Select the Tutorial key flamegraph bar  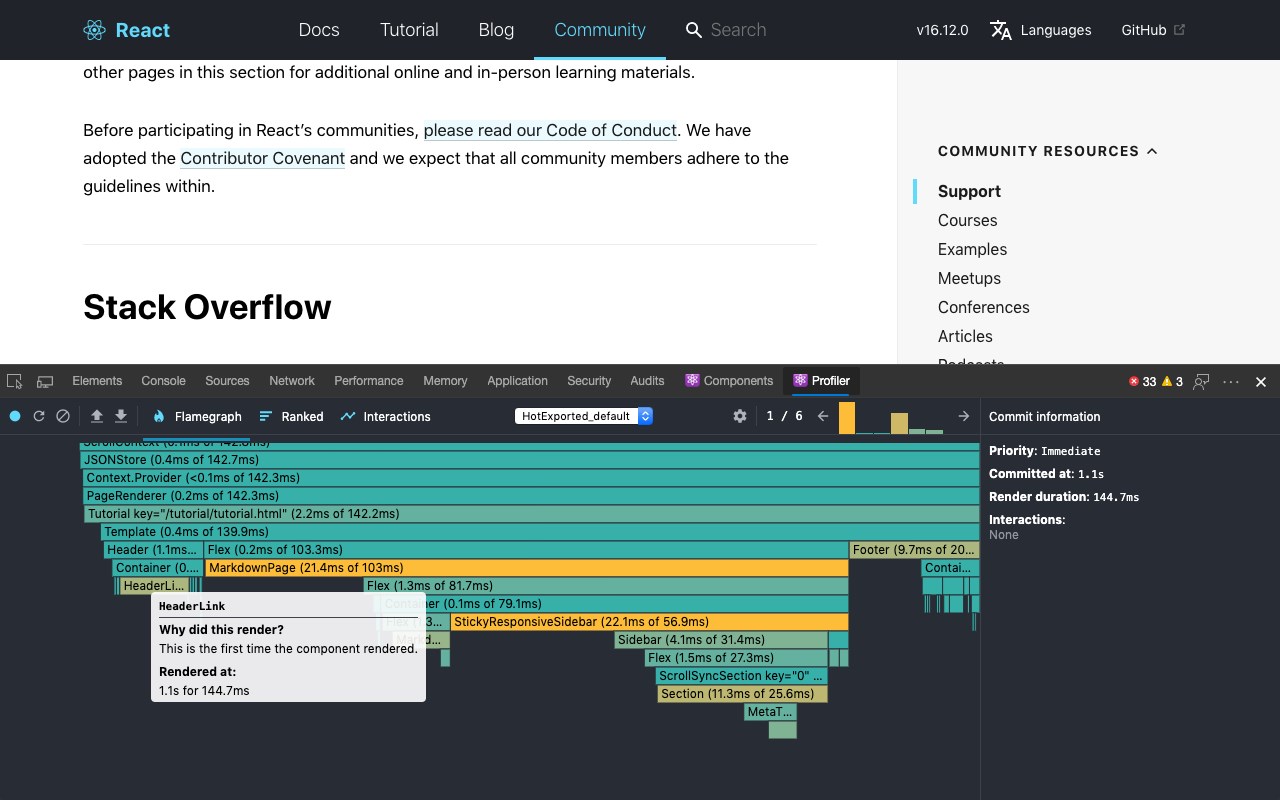[x=532, y=514]
